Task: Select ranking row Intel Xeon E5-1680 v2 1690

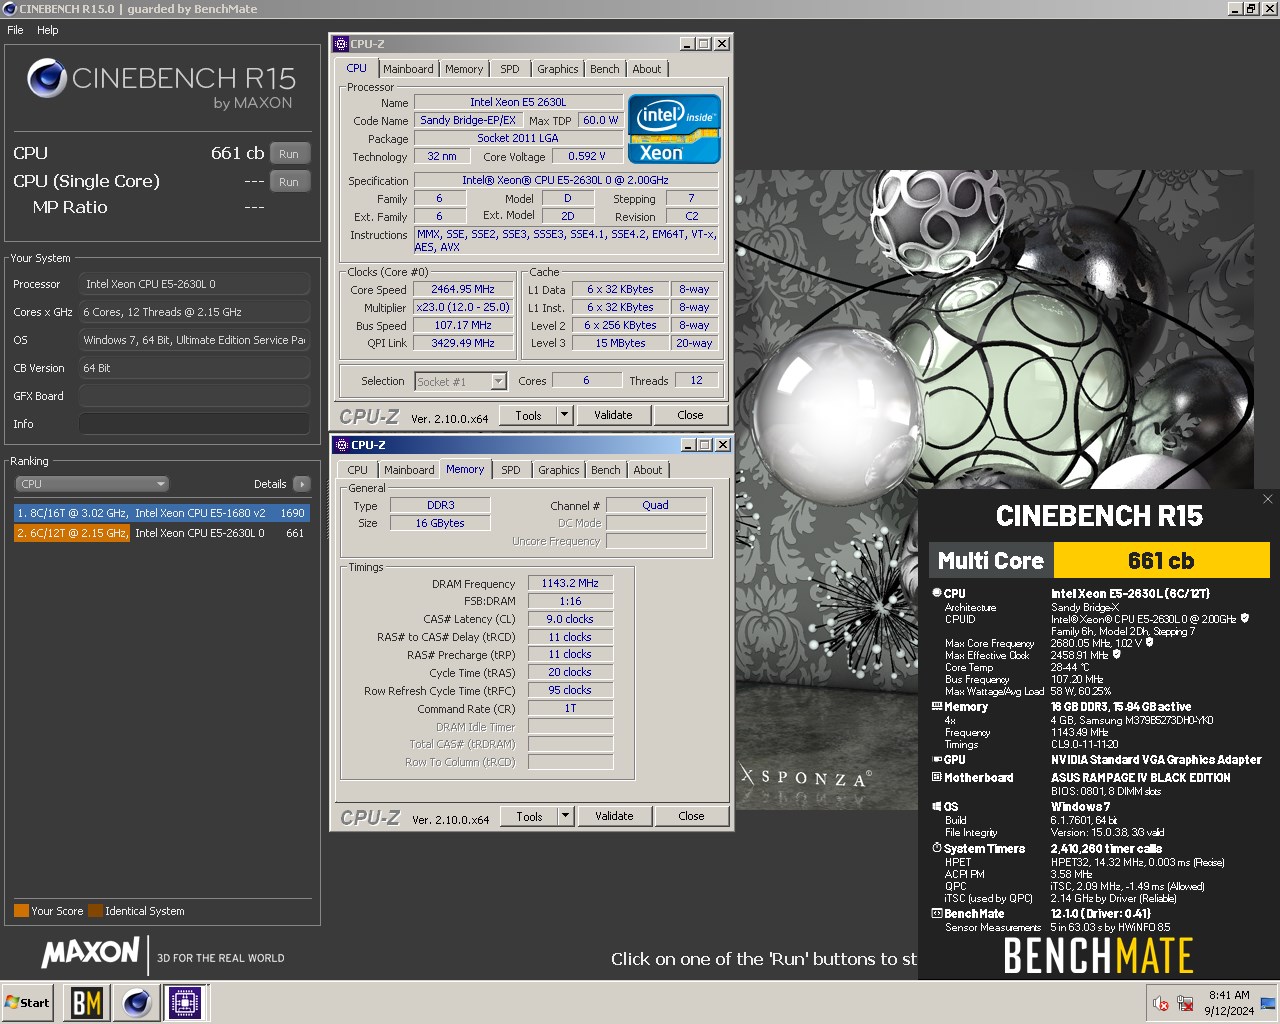Action: click(x=161, y=512)
